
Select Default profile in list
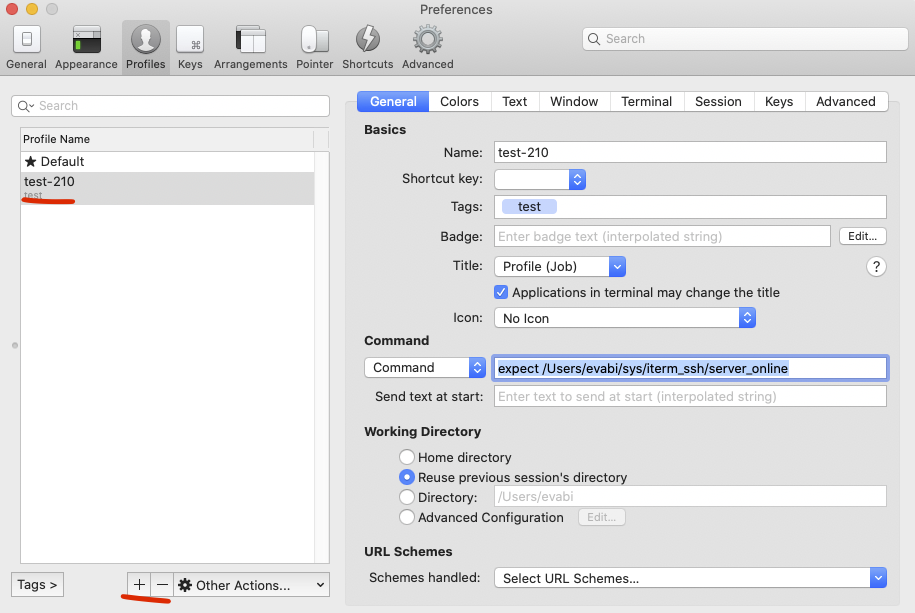[167, 161]
